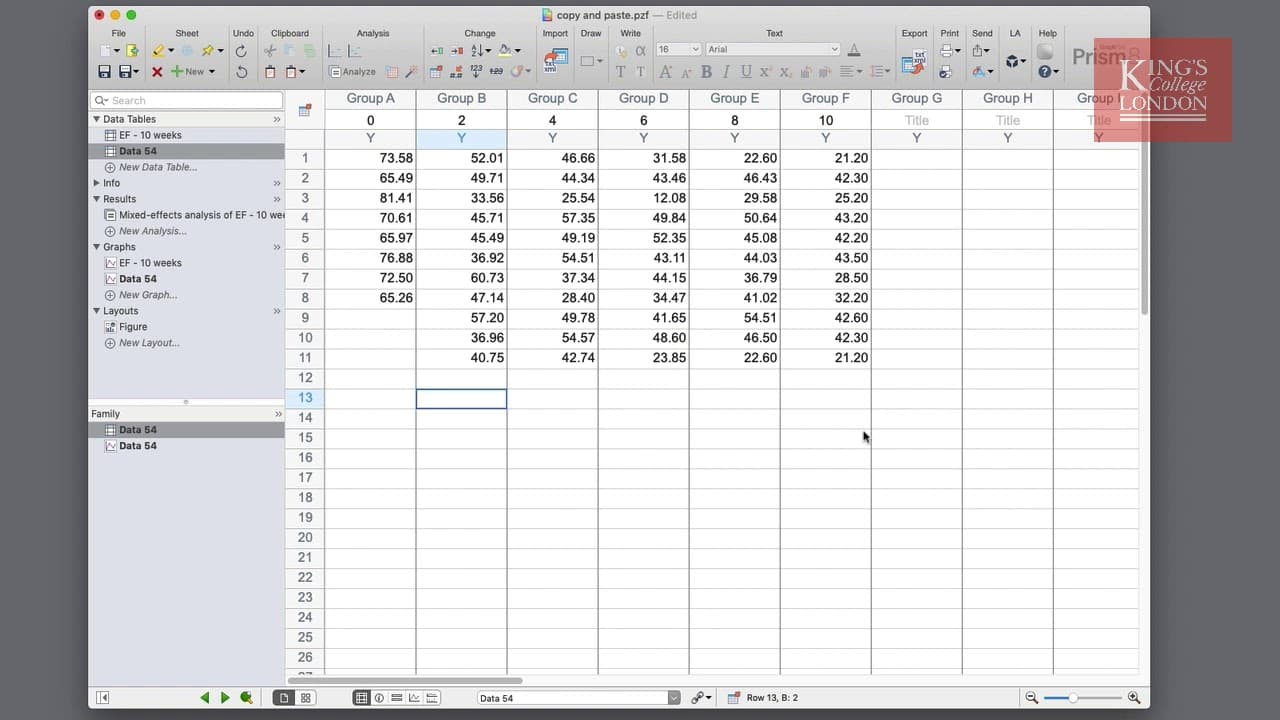The image size is (1280, 720).
Task: Switch to graph view icon in status bar
Action: pos(414,698)
